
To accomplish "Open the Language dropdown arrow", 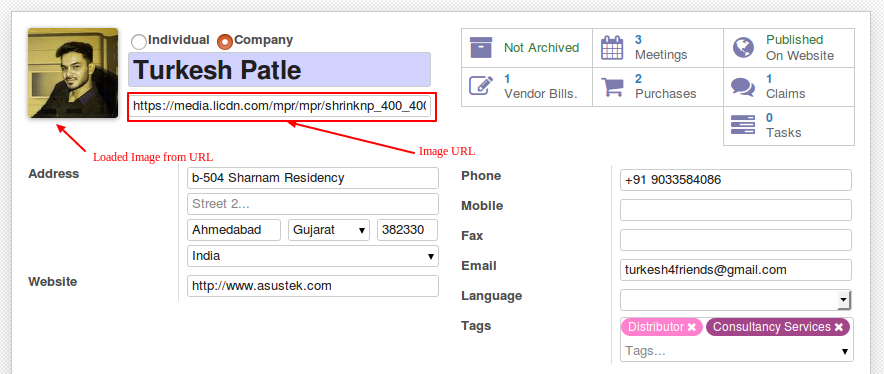I will click(843, 300).
